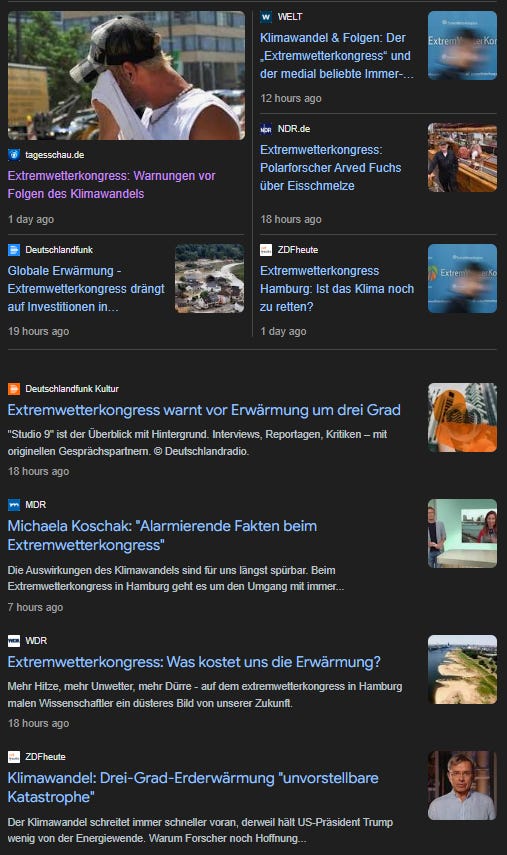Click the WDR river sandbank thumbnail
507x855 pixels.
462,670
